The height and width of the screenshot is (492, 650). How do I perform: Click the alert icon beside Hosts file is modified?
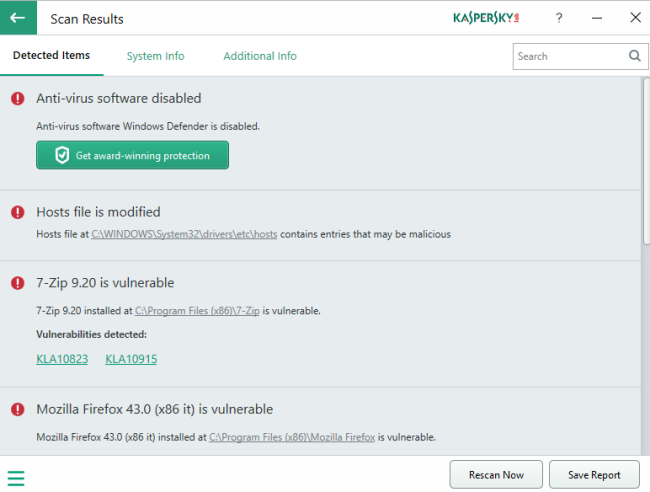click(17, 212)
